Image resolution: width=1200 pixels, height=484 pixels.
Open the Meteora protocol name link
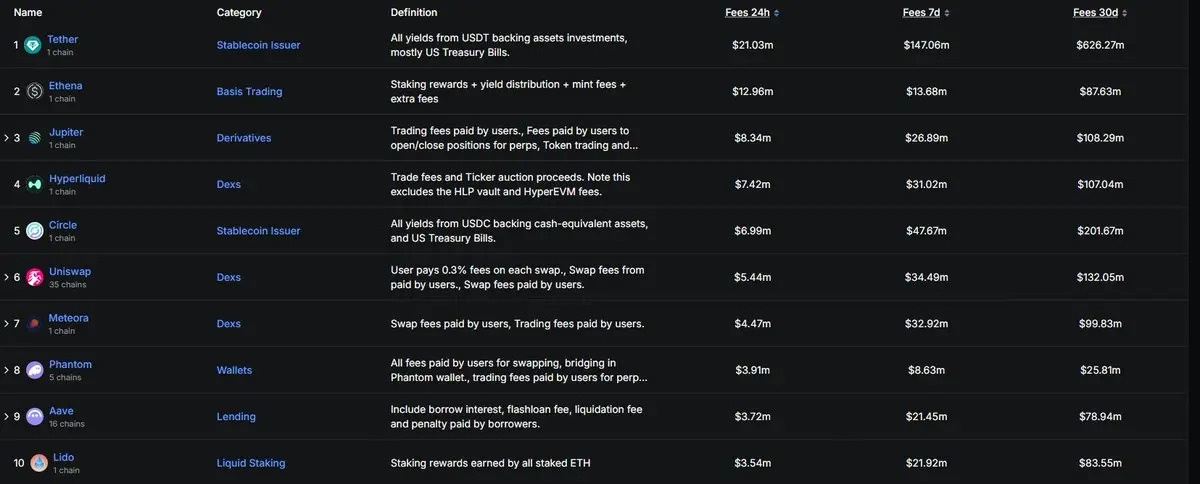[x=69, y=318]
